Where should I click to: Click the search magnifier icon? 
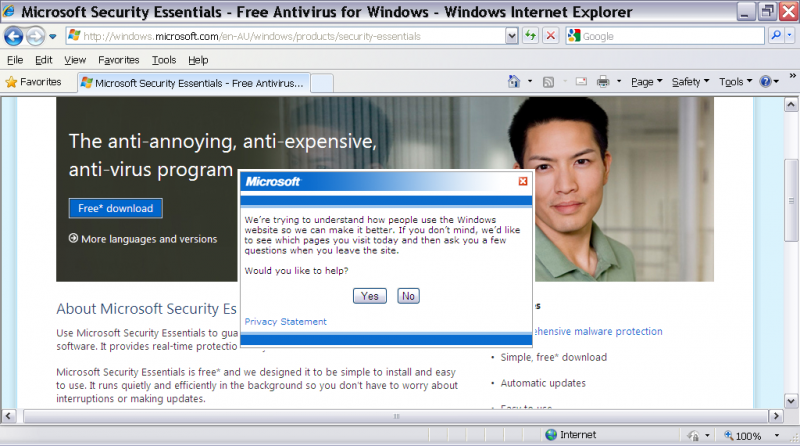pyautogui.click(x=776, y=35)
